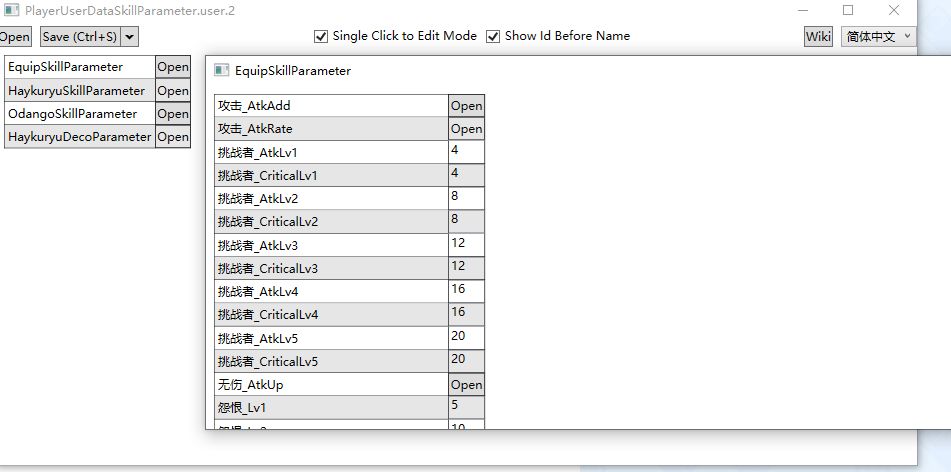The image size is (951, 472).
Task: Open the 攻击_AtkRate parameter
Action: click(x=466, y=129)
